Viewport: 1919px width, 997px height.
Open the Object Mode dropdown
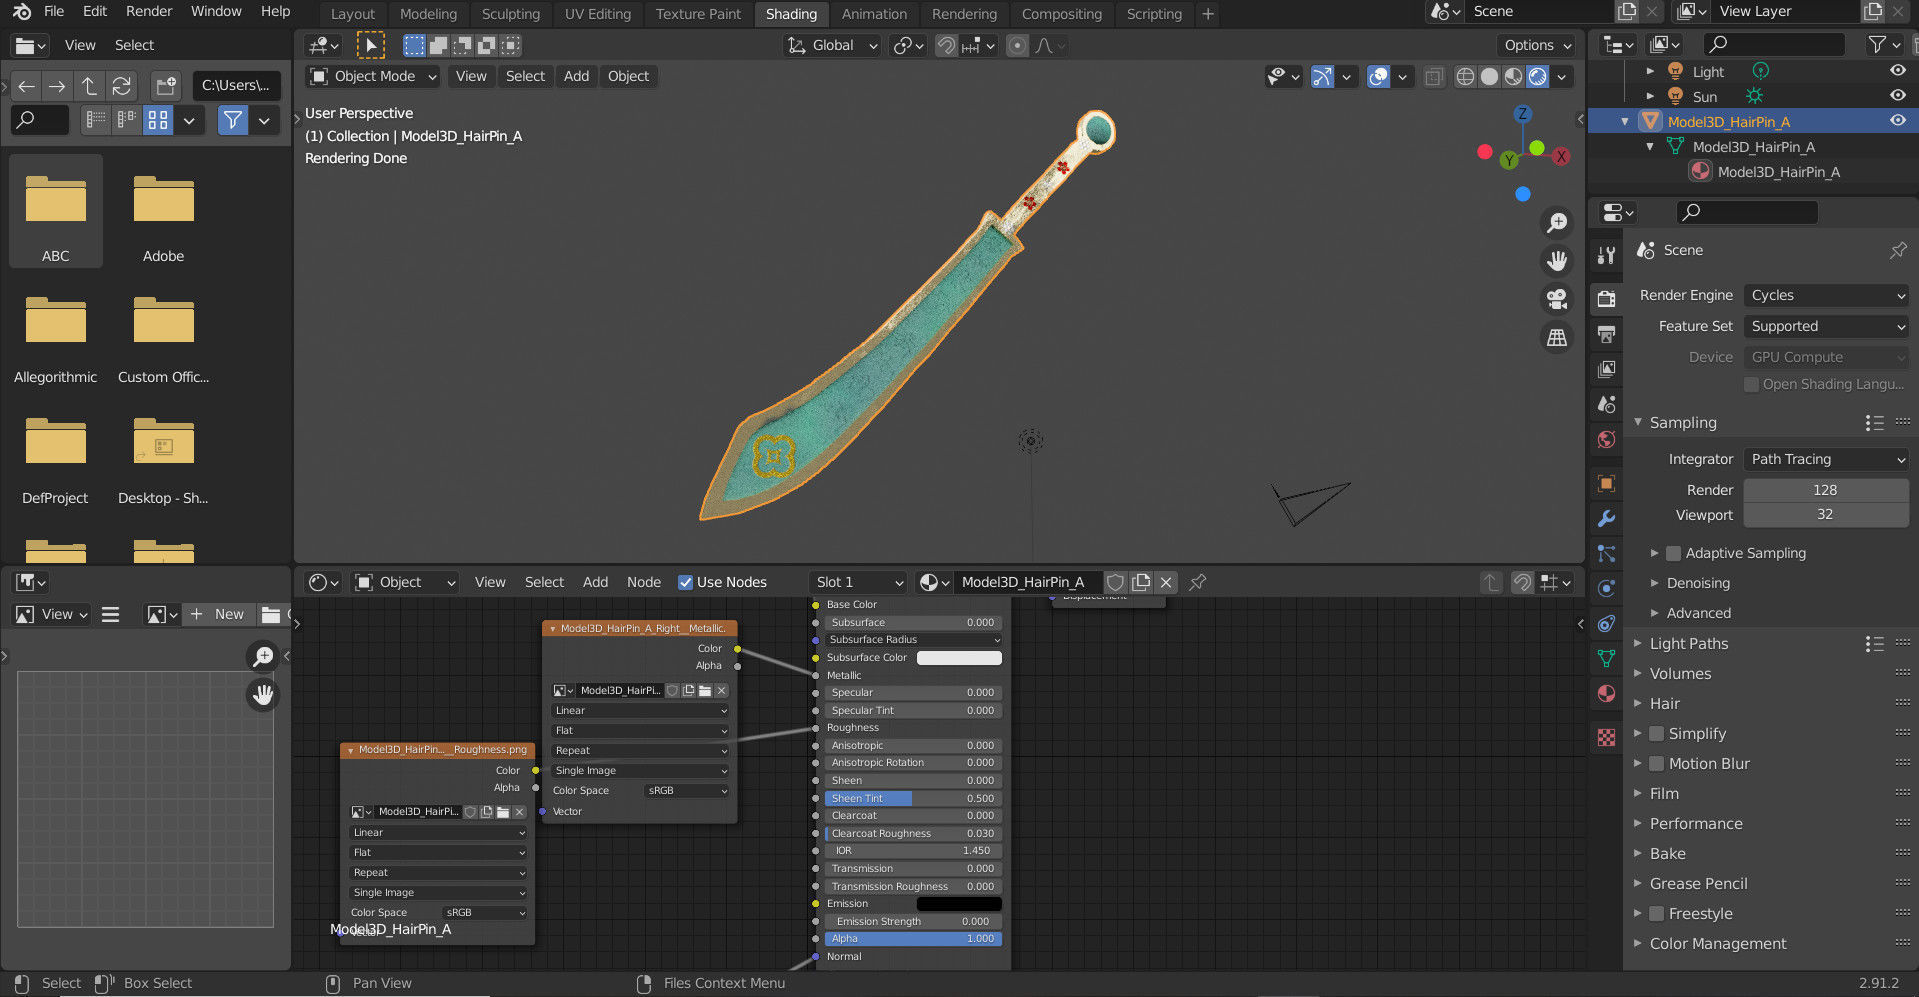click(373, 76)
